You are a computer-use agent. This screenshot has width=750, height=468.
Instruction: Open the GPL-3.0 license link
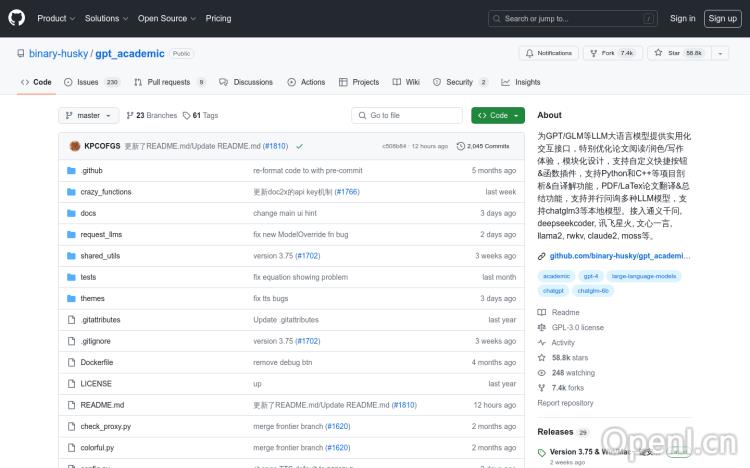pyautogui.click(x=577, y=327)
